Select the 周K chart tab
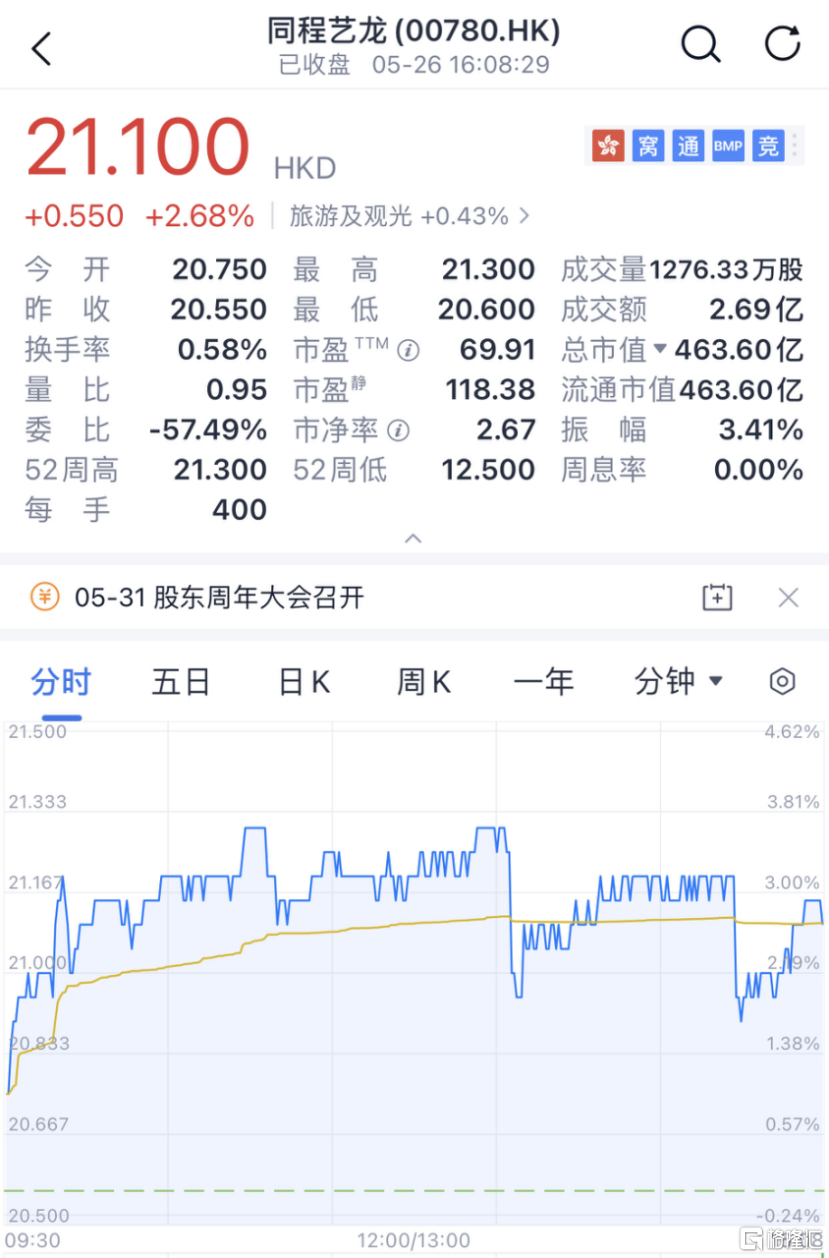This screenshot has width=829, height=1258. [x=424, y=682]
